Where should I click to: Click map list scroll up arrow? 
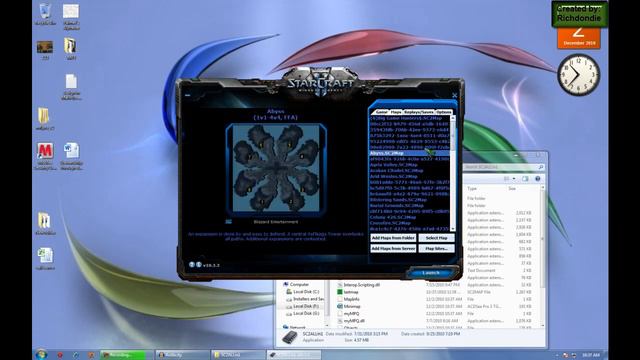point(452,118)
